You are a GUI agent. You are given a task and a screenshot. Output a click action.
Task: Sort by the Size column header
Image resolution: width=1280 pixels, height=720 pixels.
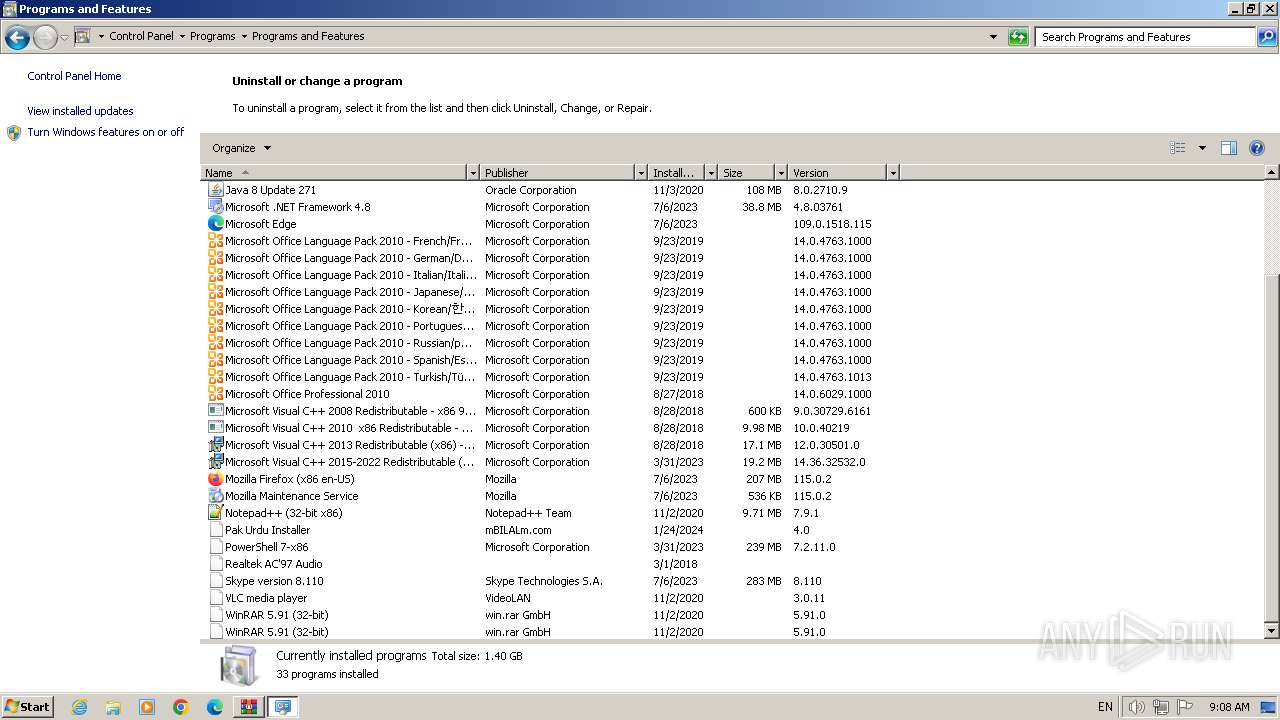point(746,173)
